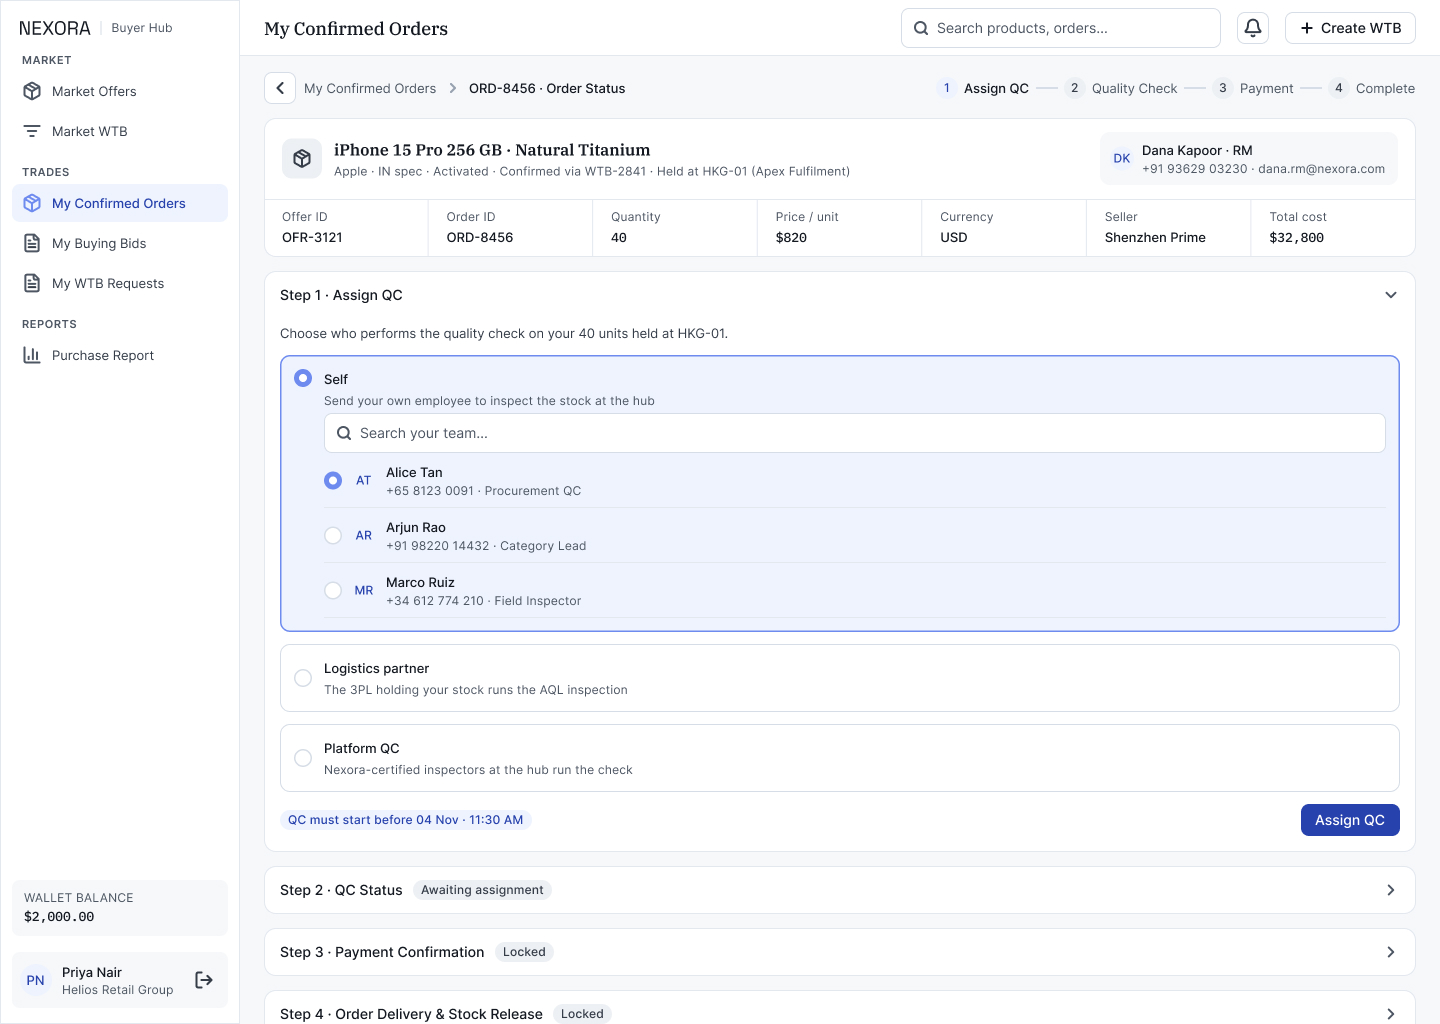Select Arjun Rao as inspector
This screenshot has width=1440, height=1024.
pos(333,536)
